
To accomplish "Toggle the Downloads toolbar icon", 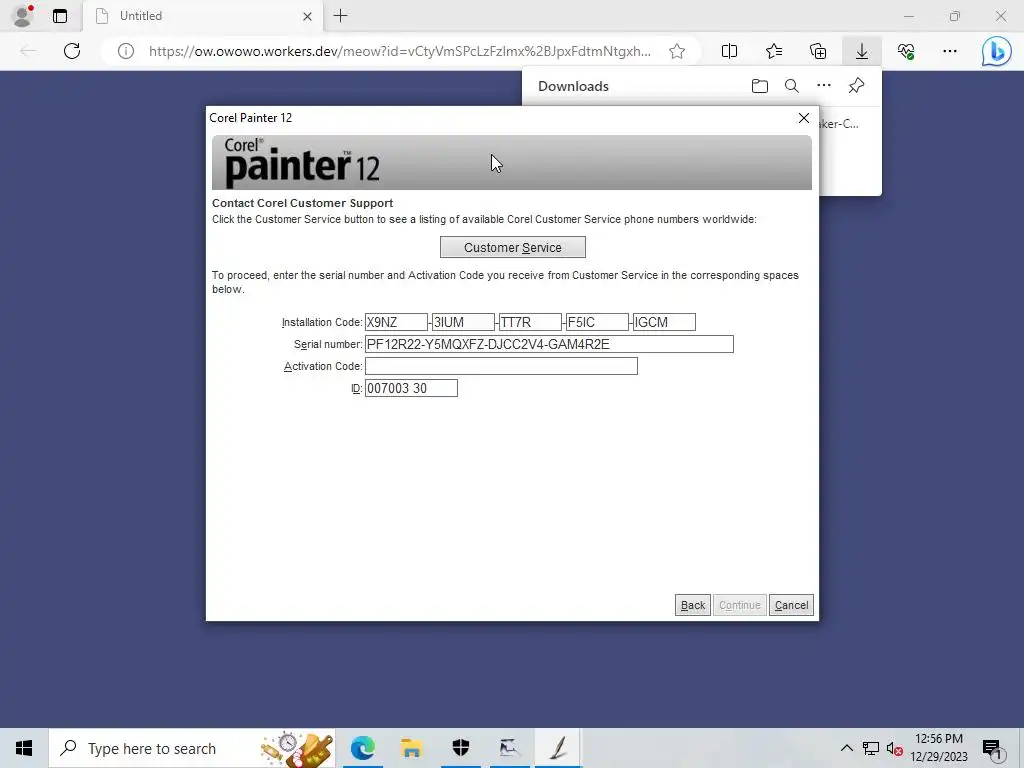I will 862,51.
